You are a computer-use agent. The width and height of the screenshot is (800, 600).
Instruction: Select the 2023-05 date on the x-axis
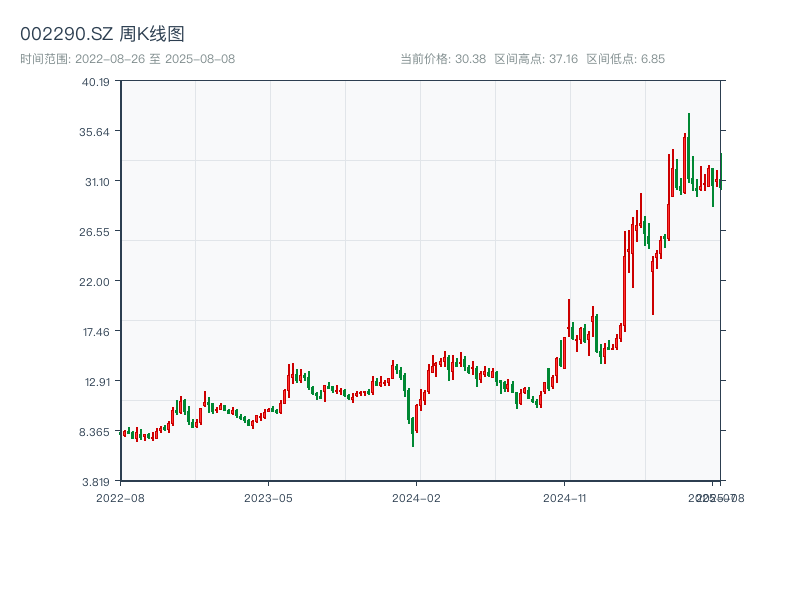pos(268,497)
